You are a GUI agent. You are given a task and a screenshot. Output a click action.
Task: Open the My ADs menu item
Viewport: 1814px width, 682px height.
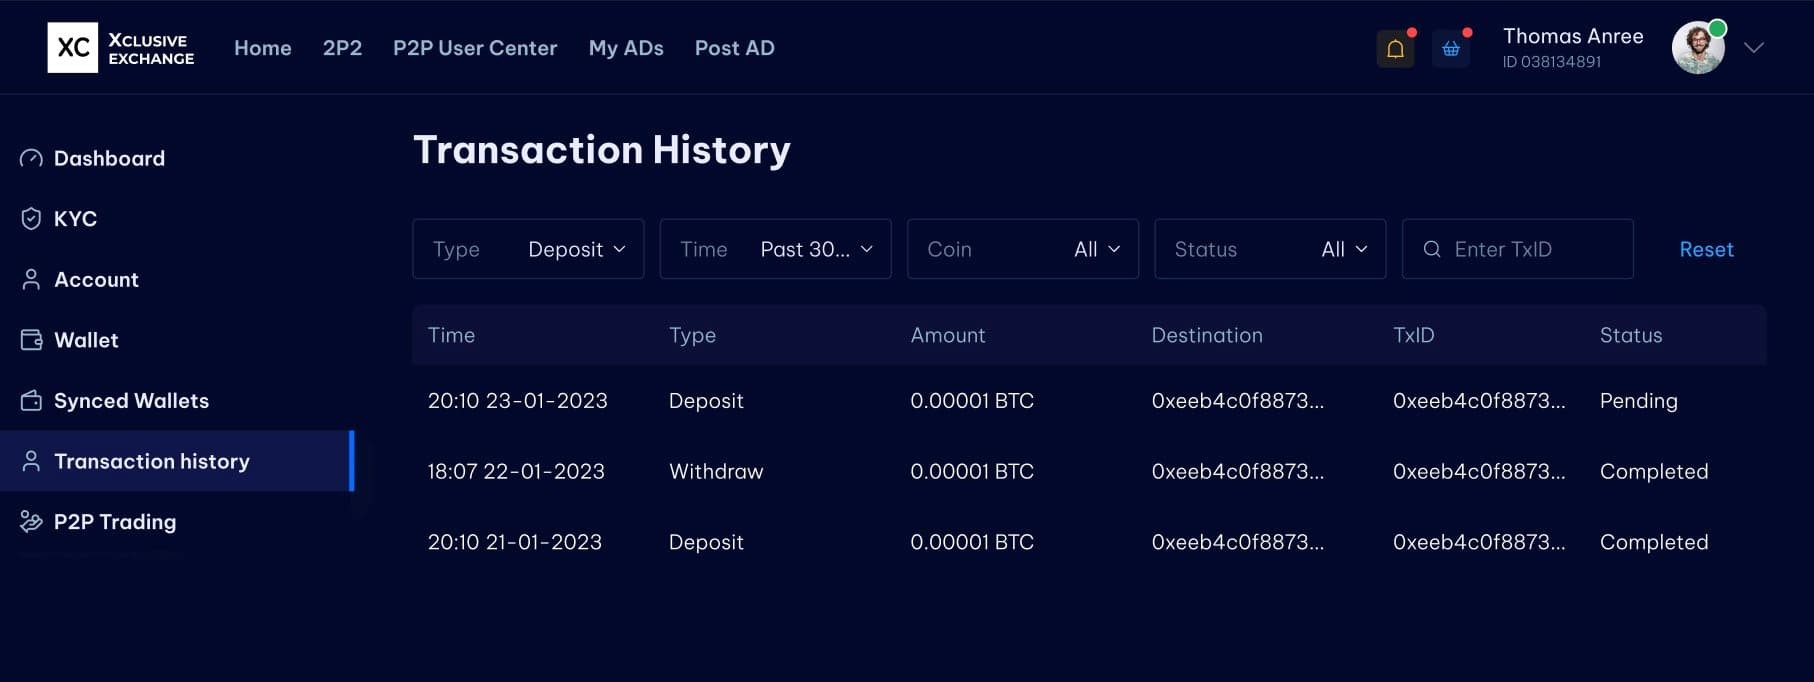(x=626, y=48)
